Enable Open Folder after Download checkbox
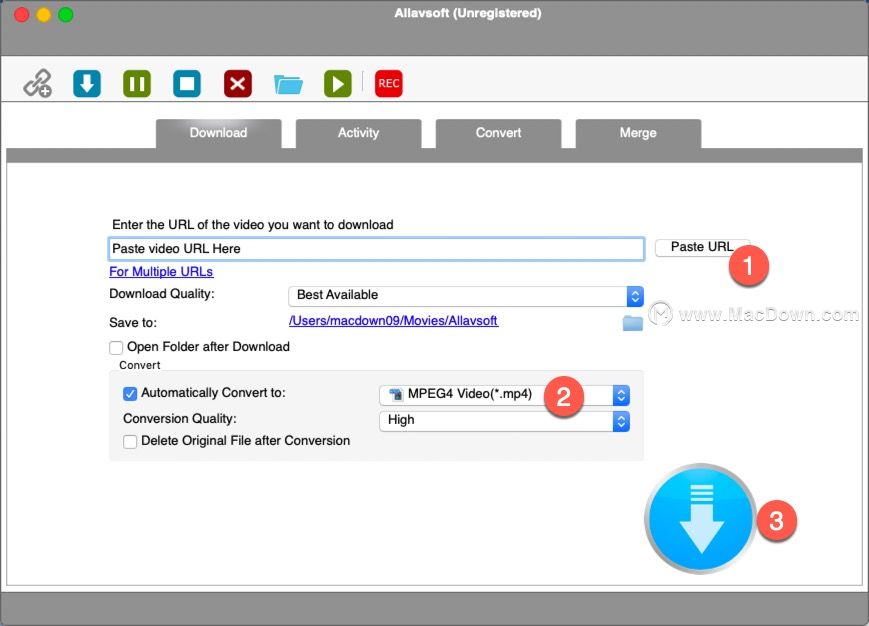 pos(116,347)
